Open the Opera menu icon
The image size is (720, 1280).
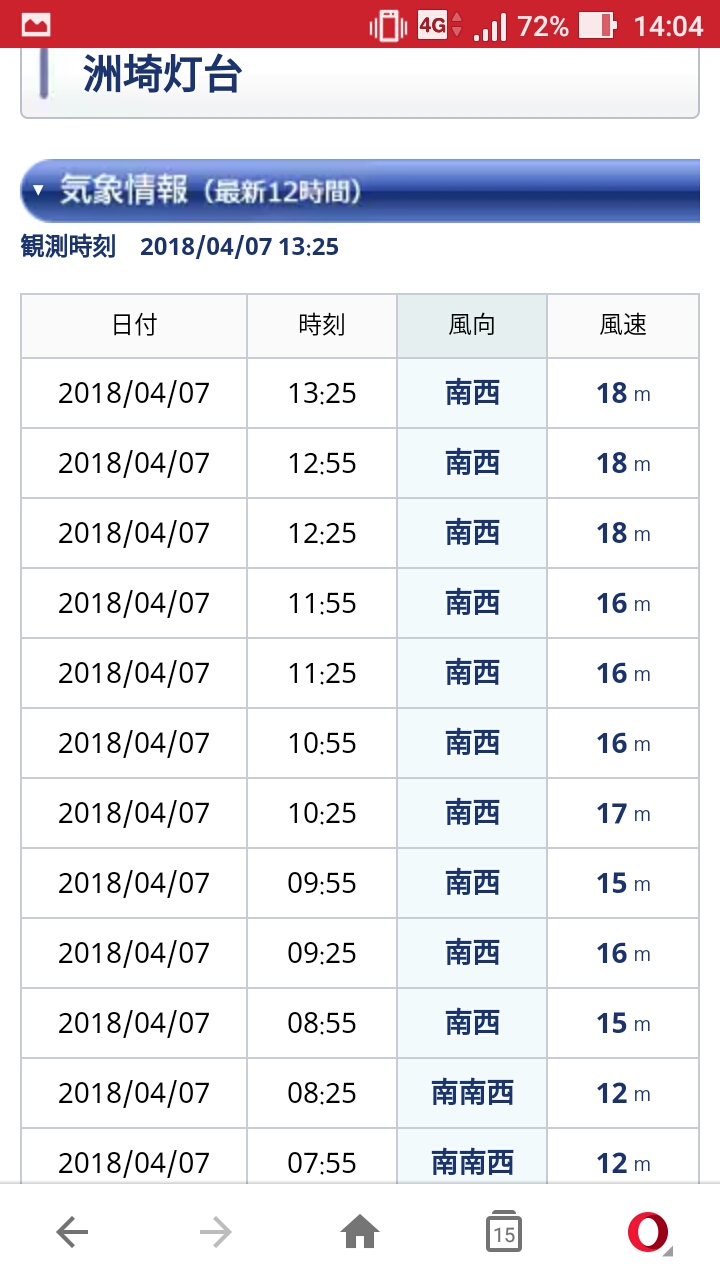[648, 1233]
